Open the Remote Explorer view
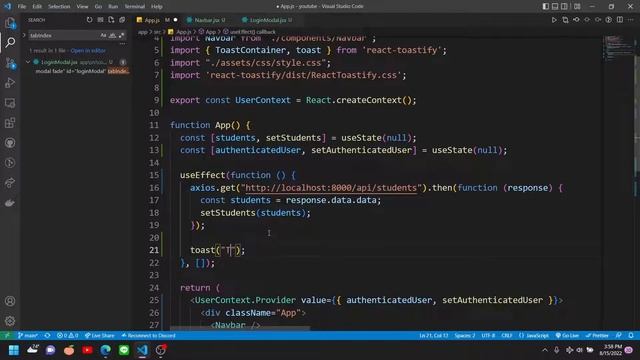Image resolution: width=640 pixels, height=360 pixels. point(10,103)
